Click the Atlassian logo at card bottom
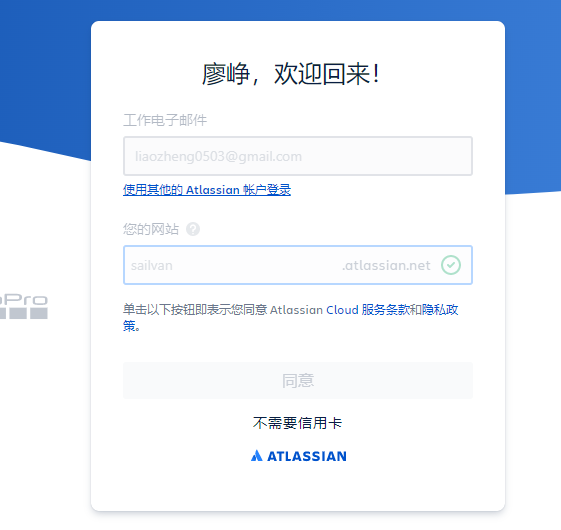The image size is (561, 530). [x=298, y=456]
